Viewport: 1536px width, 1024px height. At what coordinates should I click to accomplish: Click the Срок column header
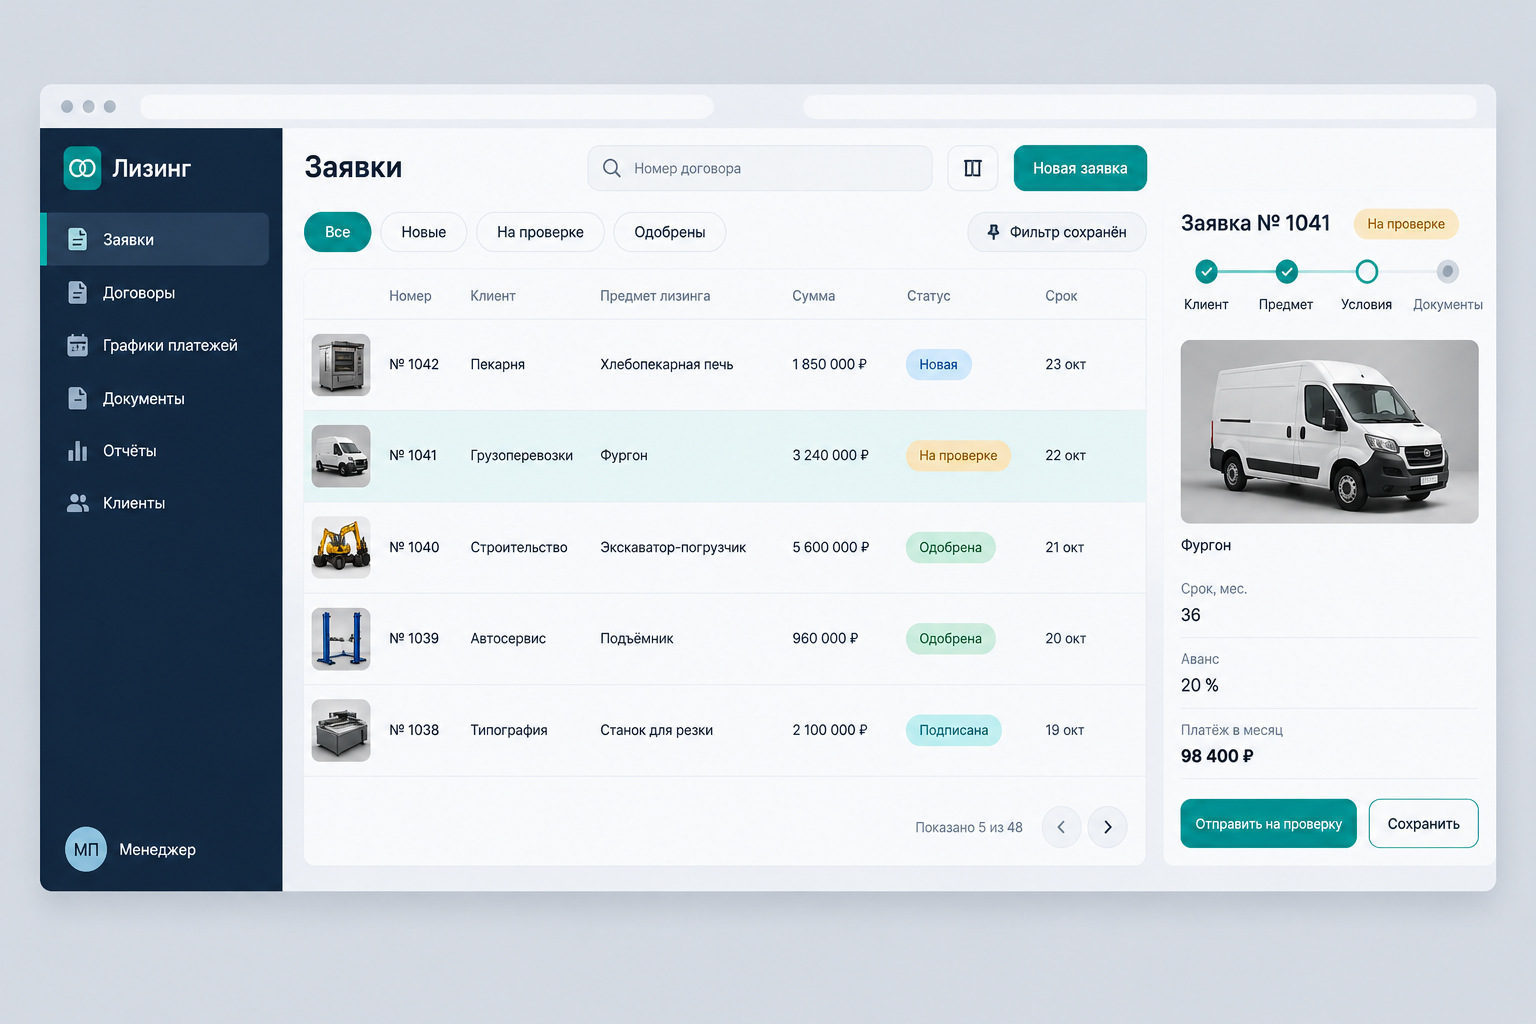(1061, 296)
